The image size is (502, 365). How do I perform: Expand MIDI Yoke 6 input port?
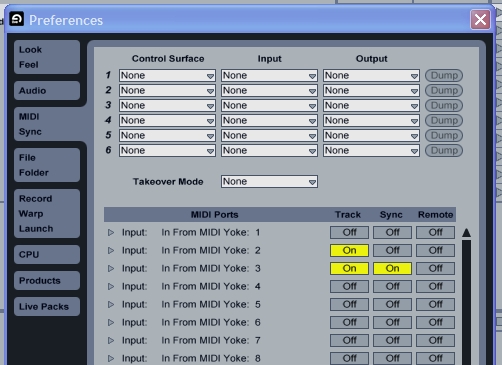[111, 322]
